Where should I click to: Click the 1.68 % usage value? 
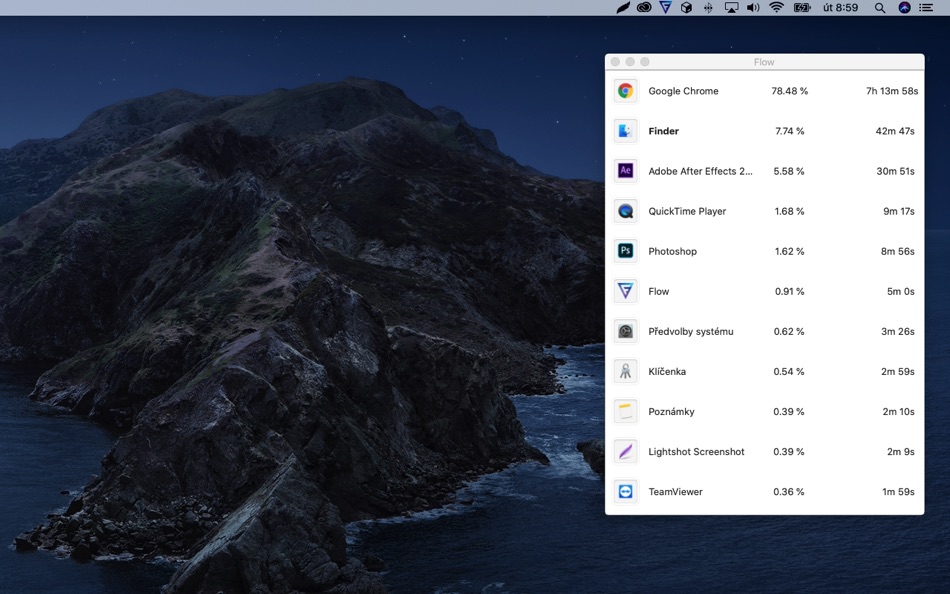tap(789, 211)
